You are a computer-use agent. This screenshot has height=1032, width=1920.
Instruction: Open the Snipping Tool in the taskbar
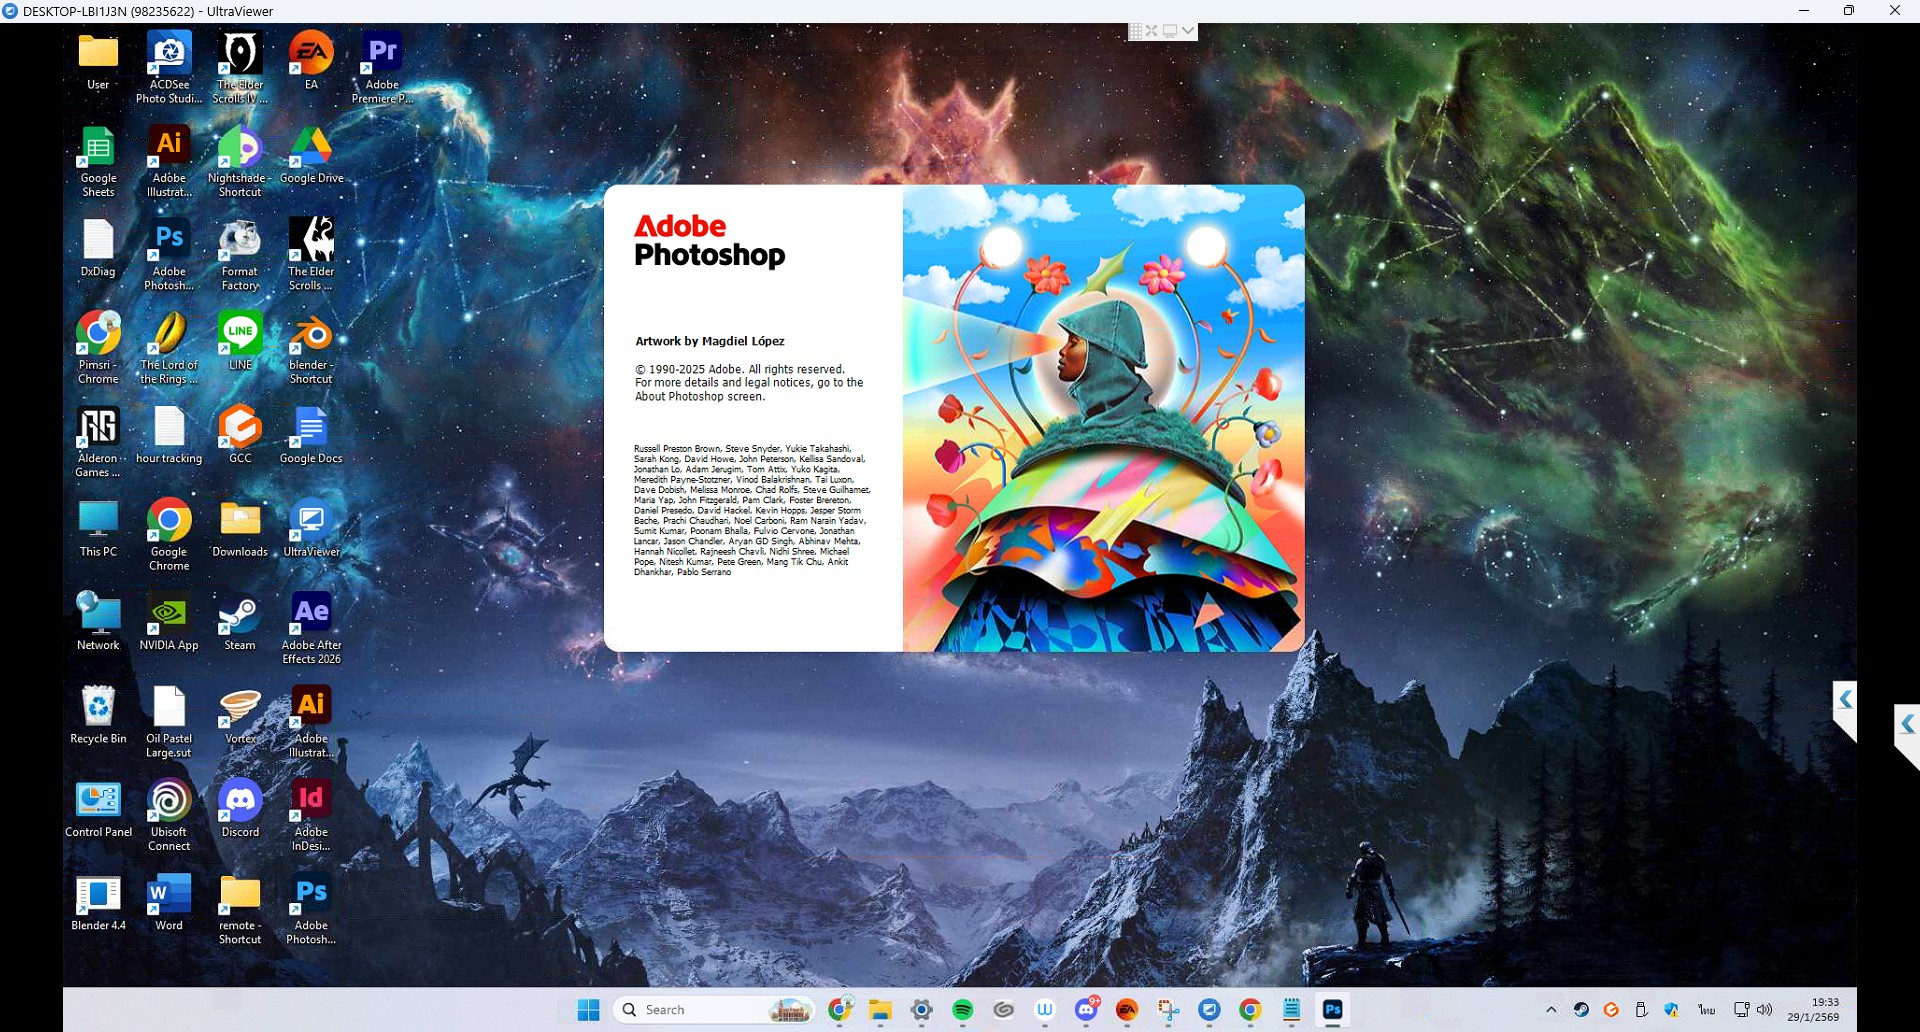[x=1168, y=1010]
